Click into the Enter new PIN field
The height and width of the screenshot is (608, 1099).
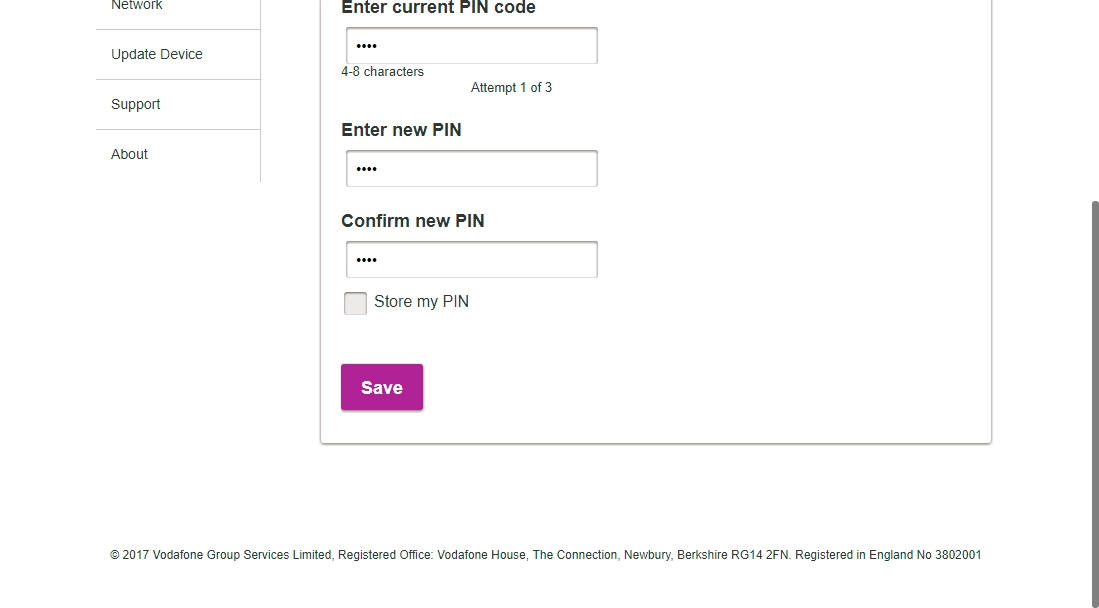[471, 169]
